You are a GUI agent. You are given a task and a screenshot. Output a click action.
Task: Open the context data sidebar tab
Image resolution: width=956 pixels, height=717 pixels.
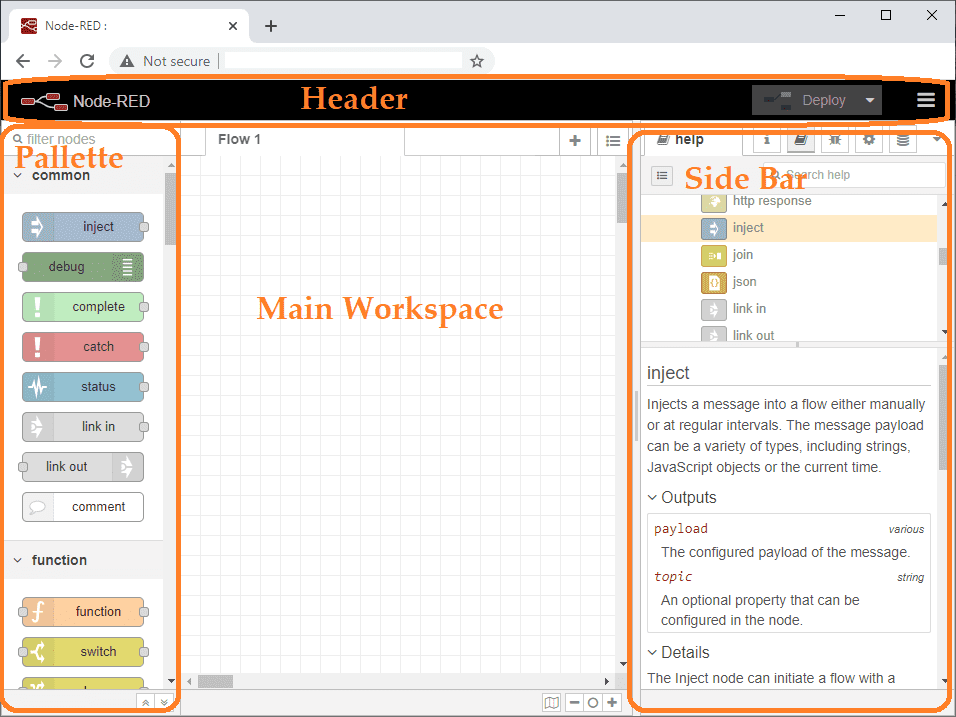(x=903, y=141)
